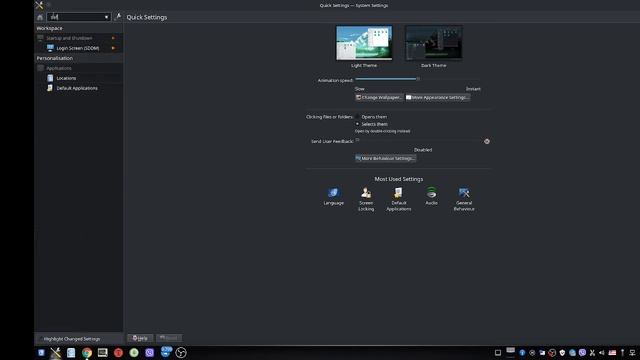Click the red circle tray icon
Viewport: 640px width, 360px height.
click(552, 353)
